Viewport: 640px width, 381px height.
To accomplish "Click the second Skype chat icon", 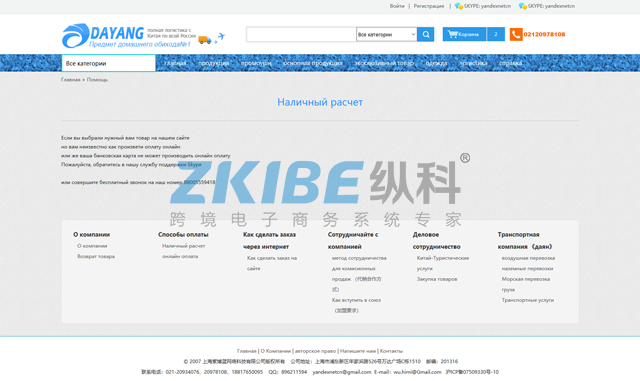I will coord(522,6).
